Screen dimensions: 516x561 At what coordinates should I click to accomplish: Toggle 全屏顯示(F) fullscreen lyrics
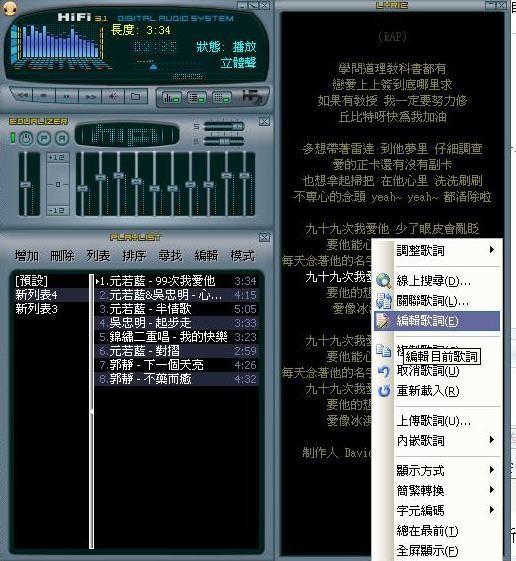(x=437, y=551)
